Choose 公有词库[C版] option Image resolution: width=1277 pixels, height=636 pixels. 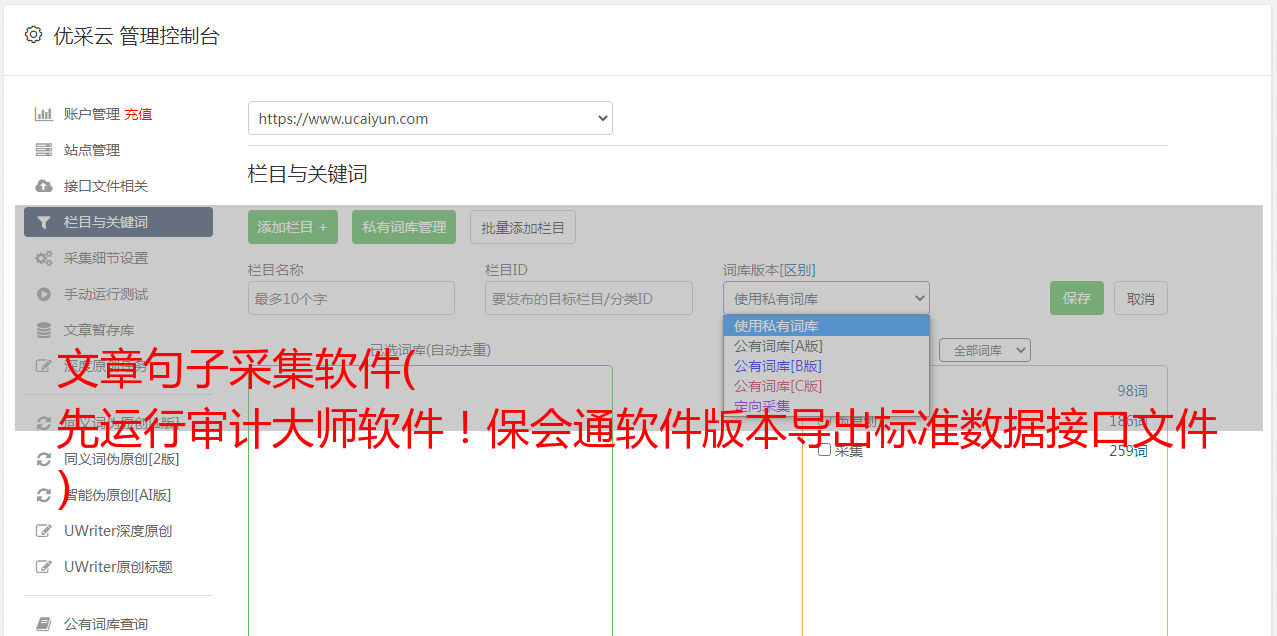pyautogui.click(x=826, y=386)
